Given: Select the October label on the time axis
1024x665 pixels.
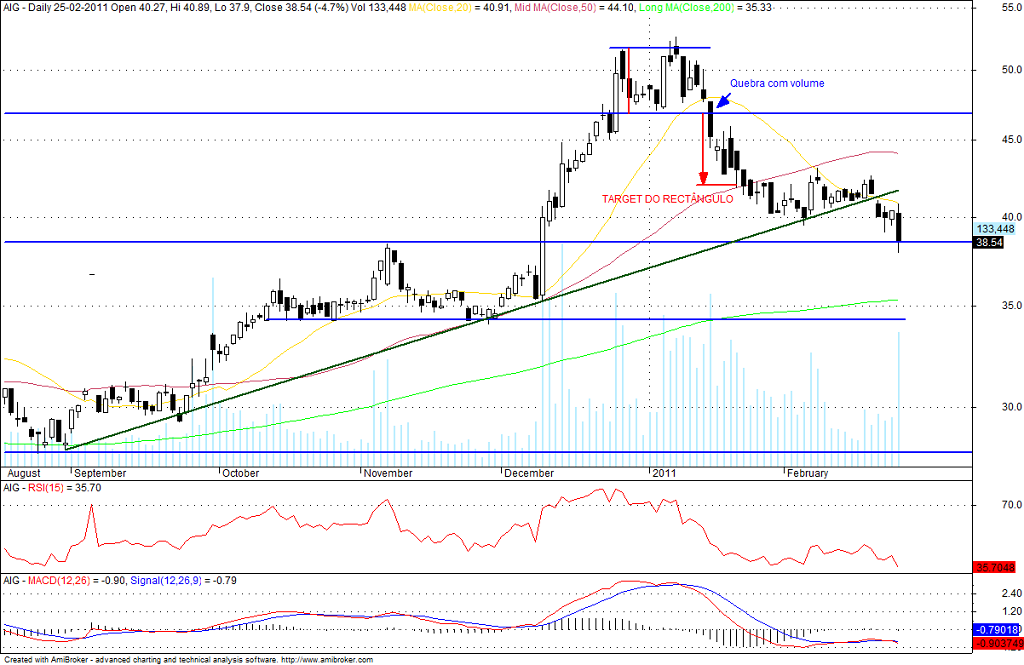Looking at the screenshot, I should 241,473.
